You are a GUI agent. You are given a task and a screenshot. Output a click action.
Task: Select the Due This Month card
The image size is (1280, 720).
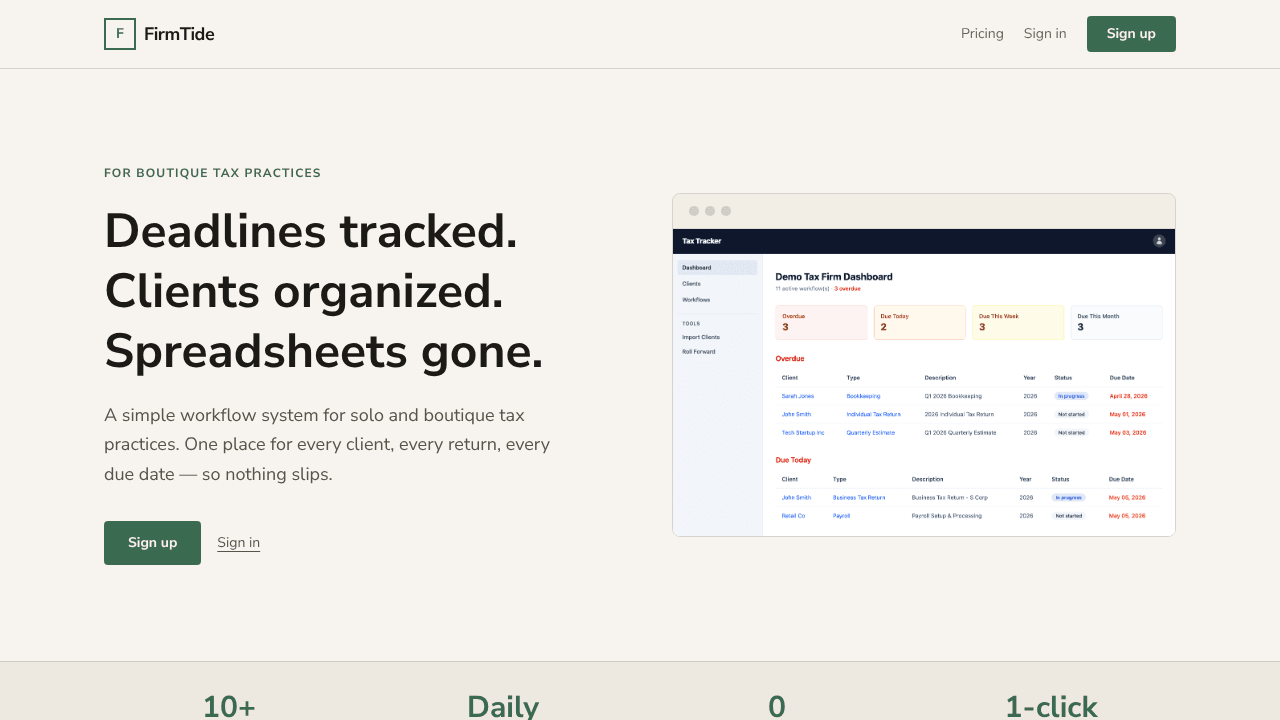pyautogui.click(x=1116, y=322)
